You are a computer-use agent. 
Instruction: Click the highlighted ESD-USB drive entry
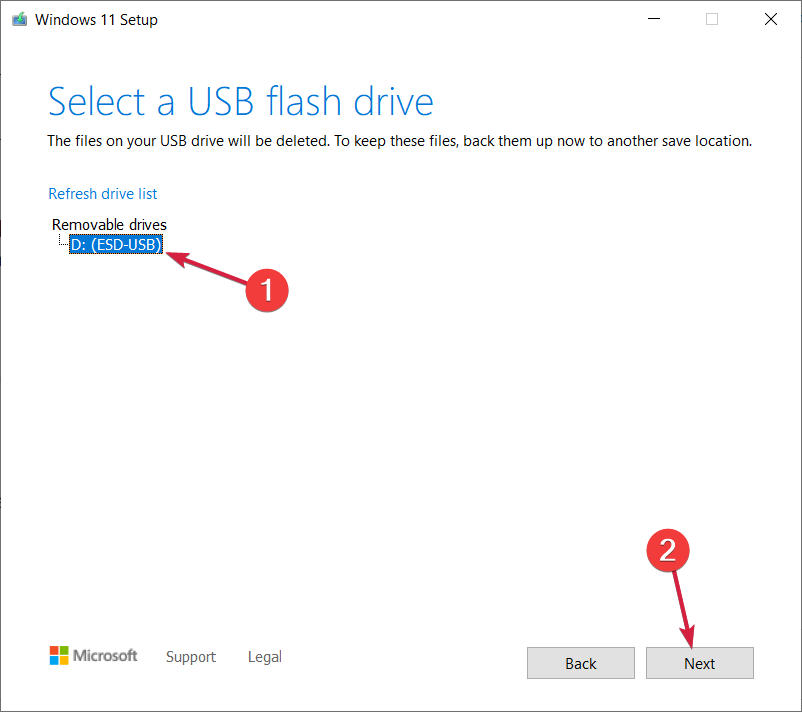pyautogui.click(x=115, y=244)
